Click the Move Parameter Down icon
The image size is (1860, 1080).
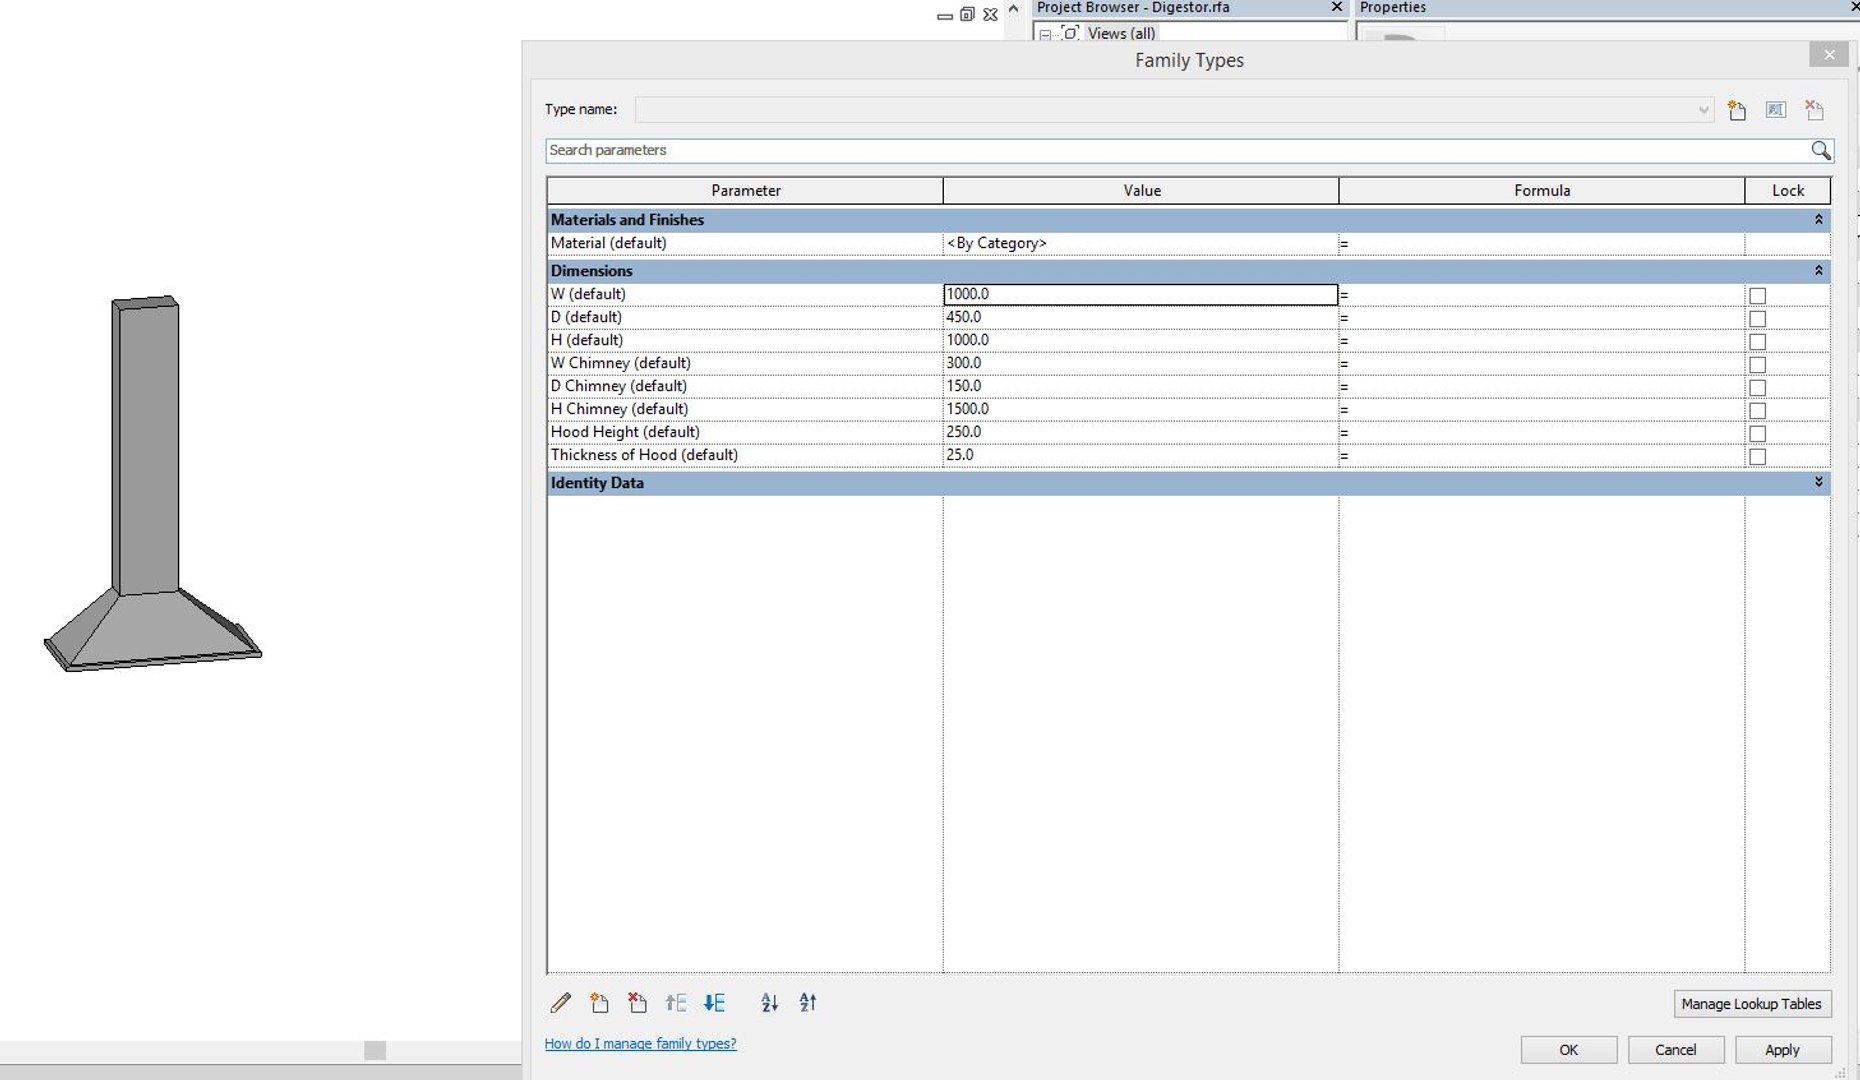714,1003
